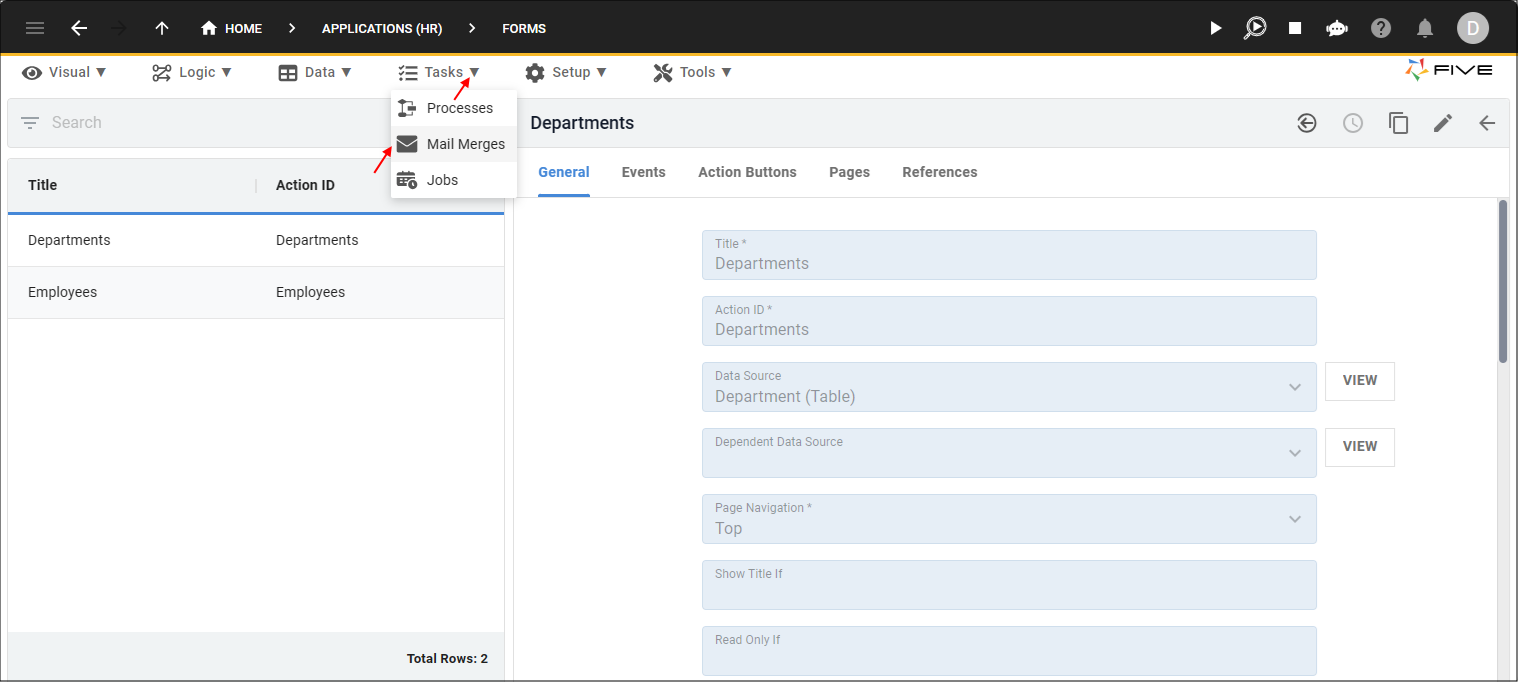The image size is (1518, 682).
Task: Open the Setup menu
Action: (566, 72)
